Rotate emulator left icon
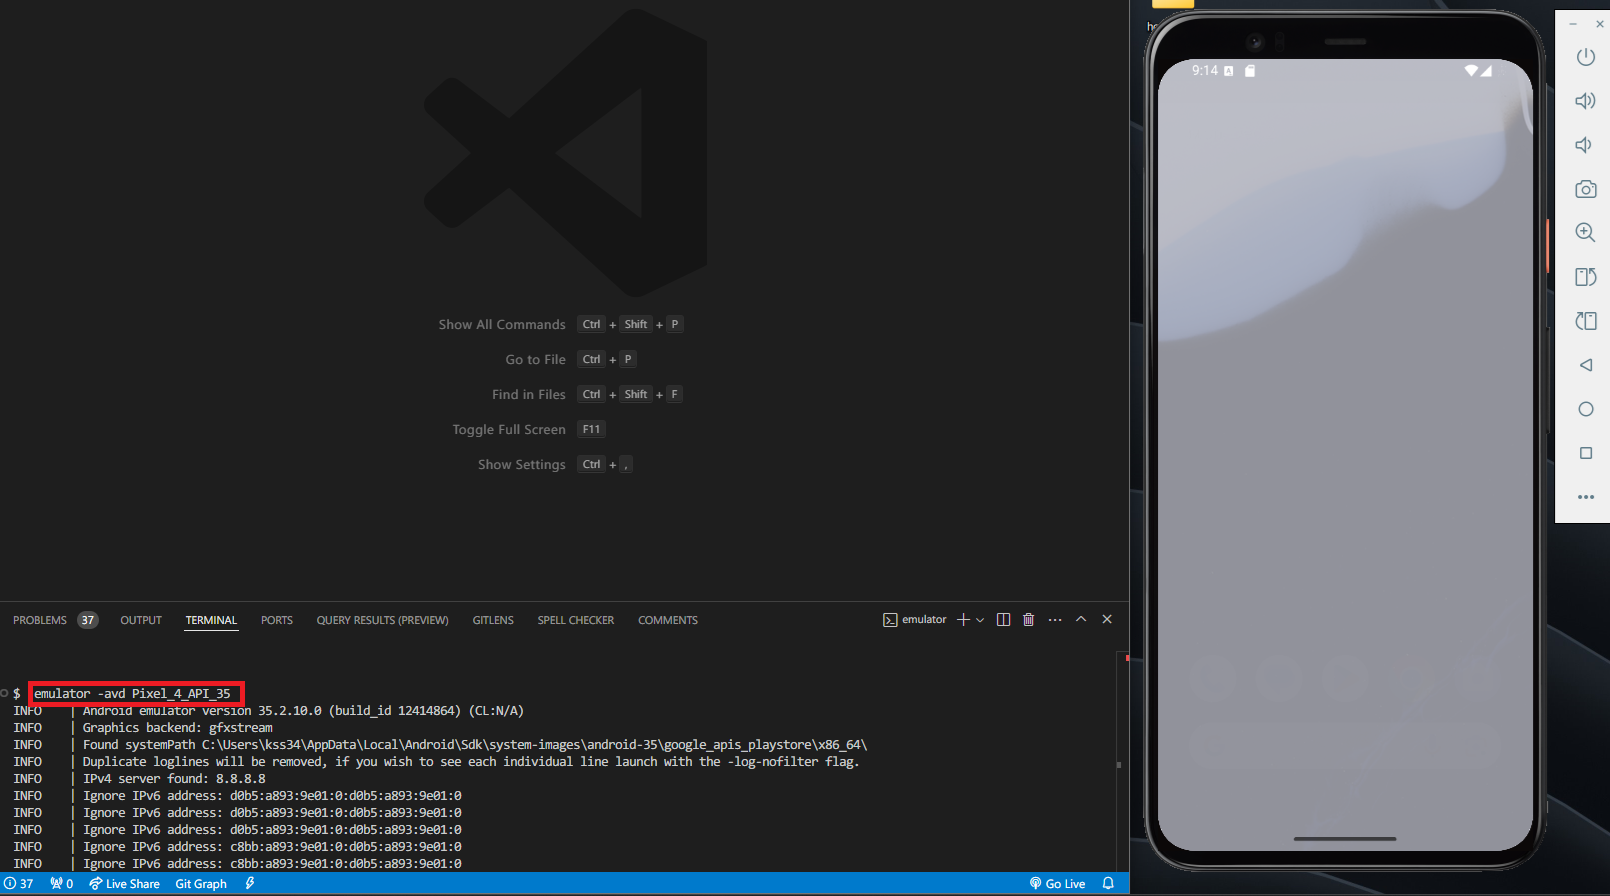 click(1586, 277)
